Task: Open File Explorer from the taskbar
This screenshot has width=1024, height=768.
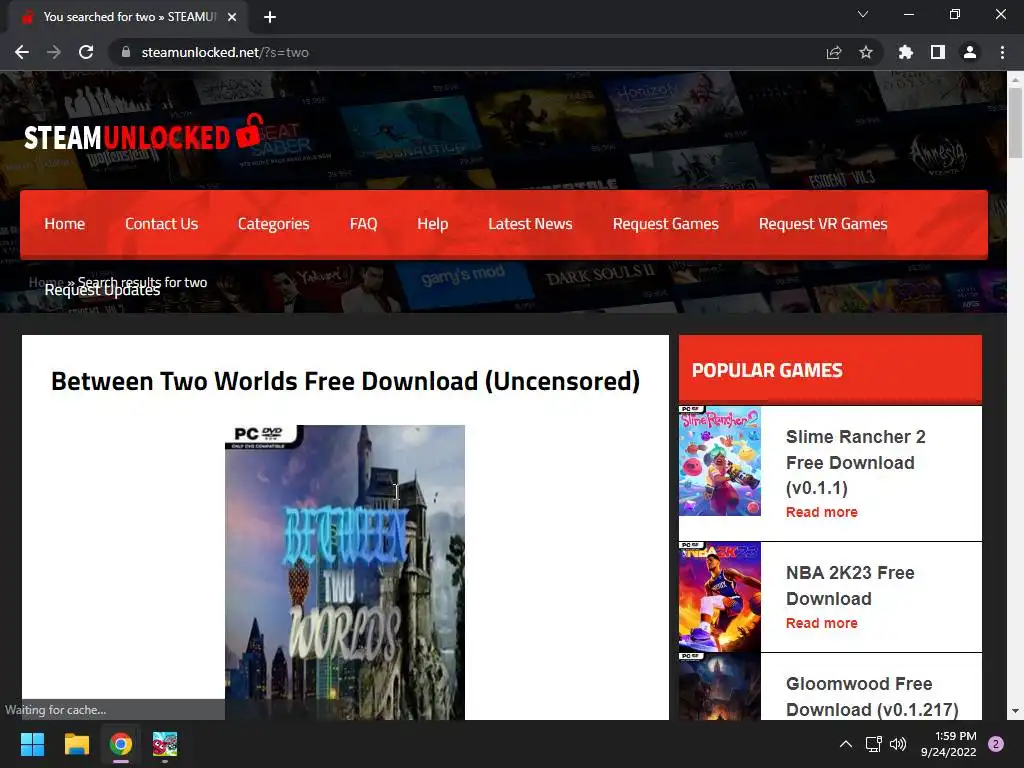Action: coord(76,744)
